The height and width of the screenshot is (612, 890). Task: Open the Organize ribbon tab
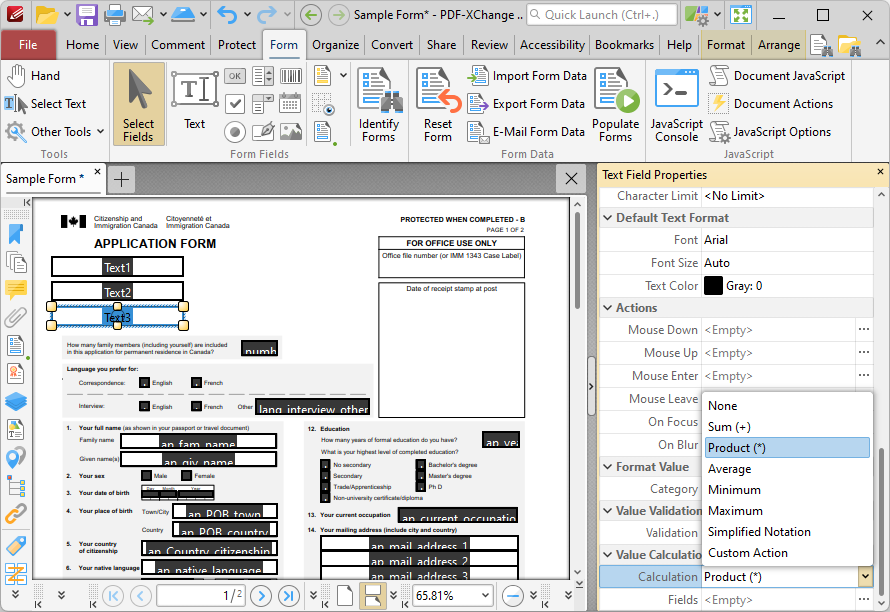[335, 45]
